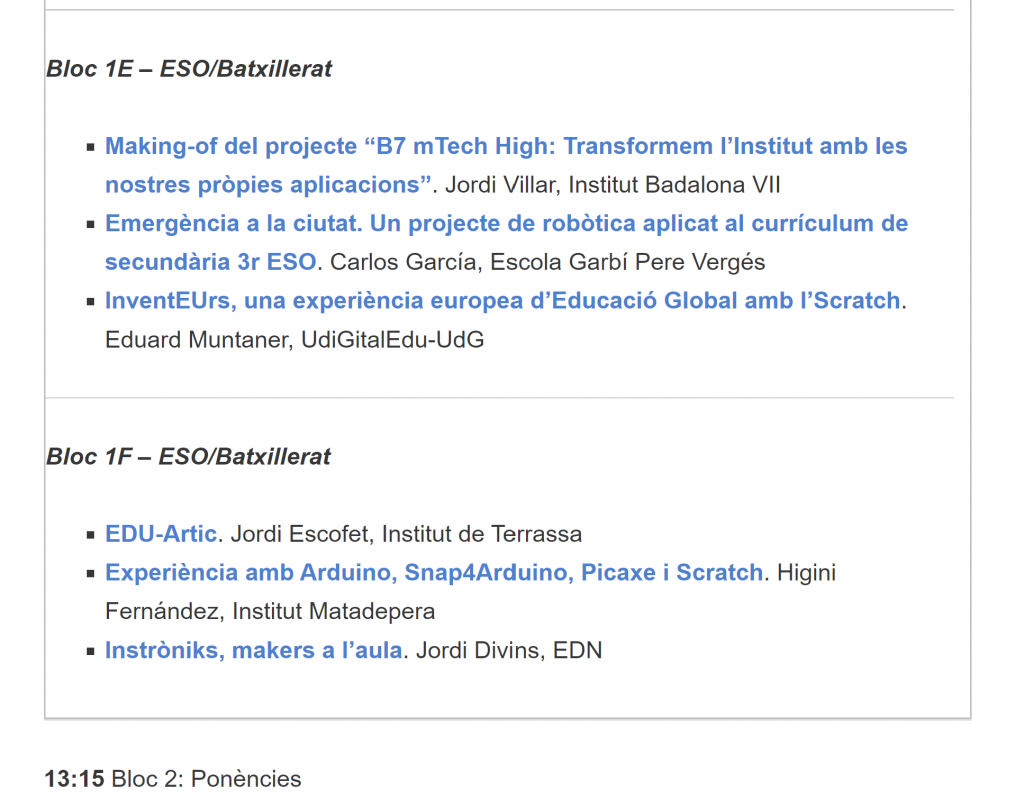1024x800 pixels.
Task: Click the bullet marker before "Making-of del projecte"
Action: 92,148
